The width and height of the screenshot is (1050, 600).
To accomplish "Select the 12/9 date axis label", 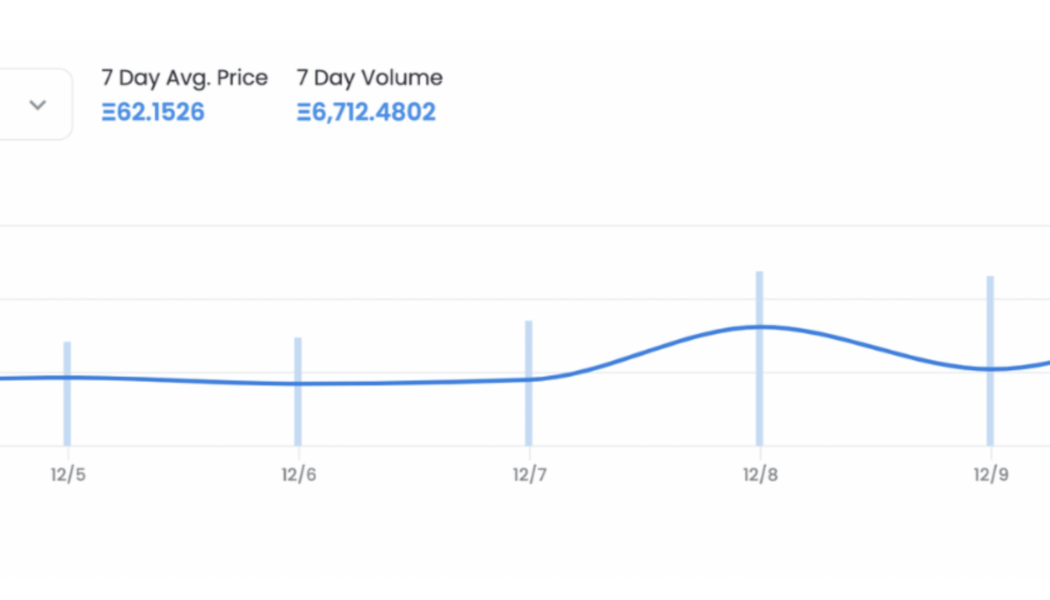I will pyautogui.click(x=990, y=475).
